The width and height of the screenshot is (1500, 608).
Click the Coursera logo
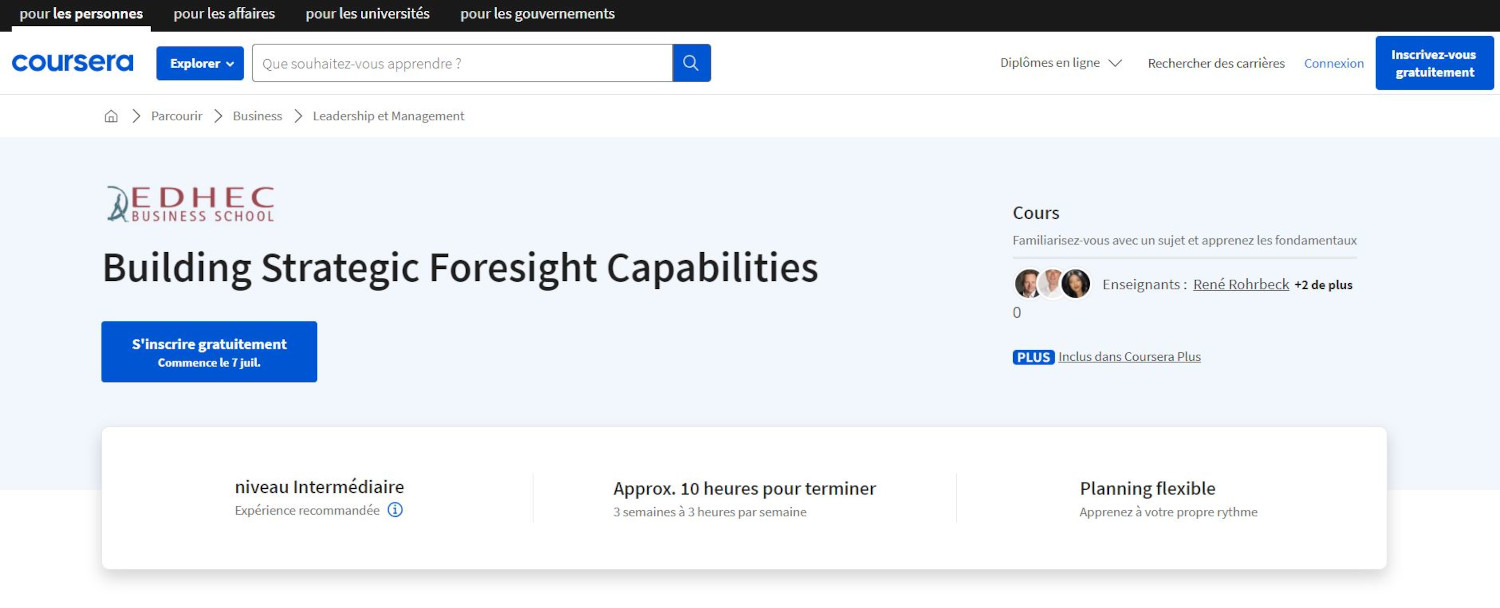click(72, 63)
